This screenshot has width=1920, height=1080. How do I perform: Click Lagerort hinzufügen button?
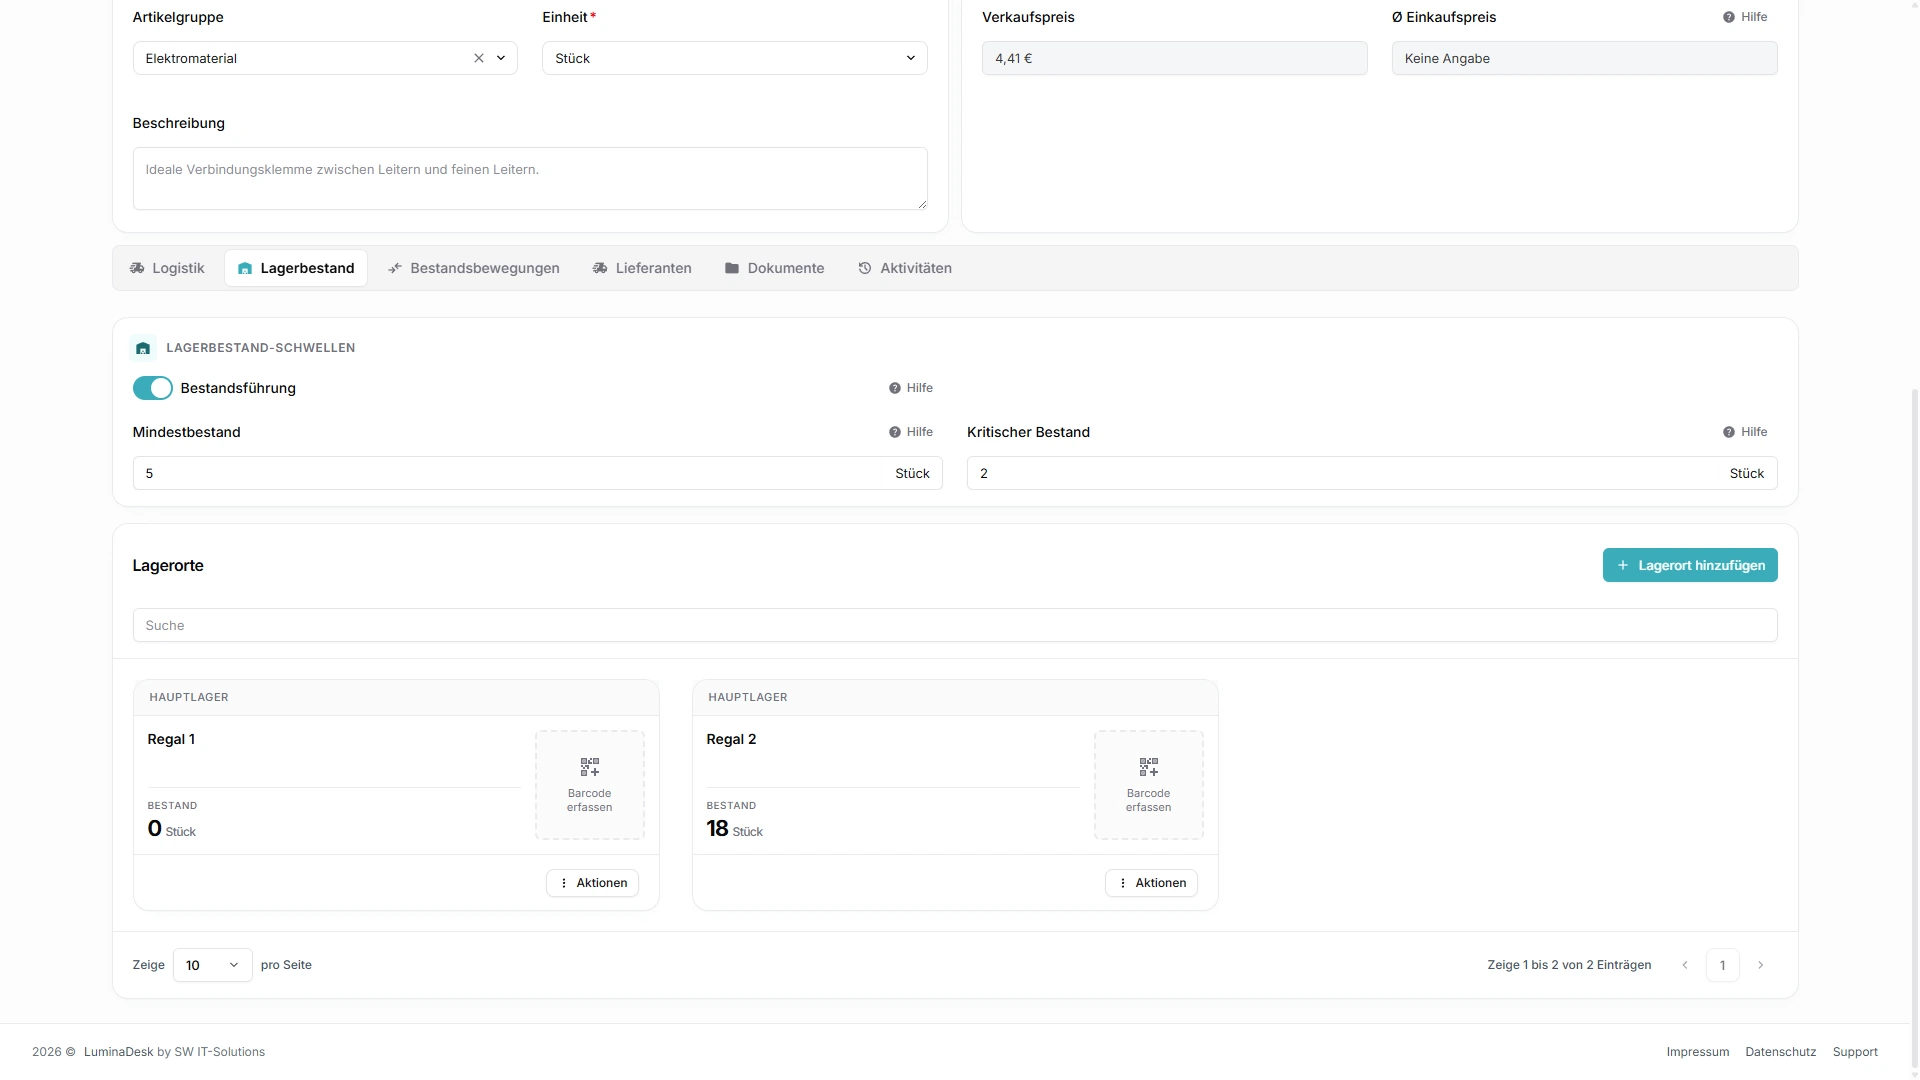click(1690, 565)
